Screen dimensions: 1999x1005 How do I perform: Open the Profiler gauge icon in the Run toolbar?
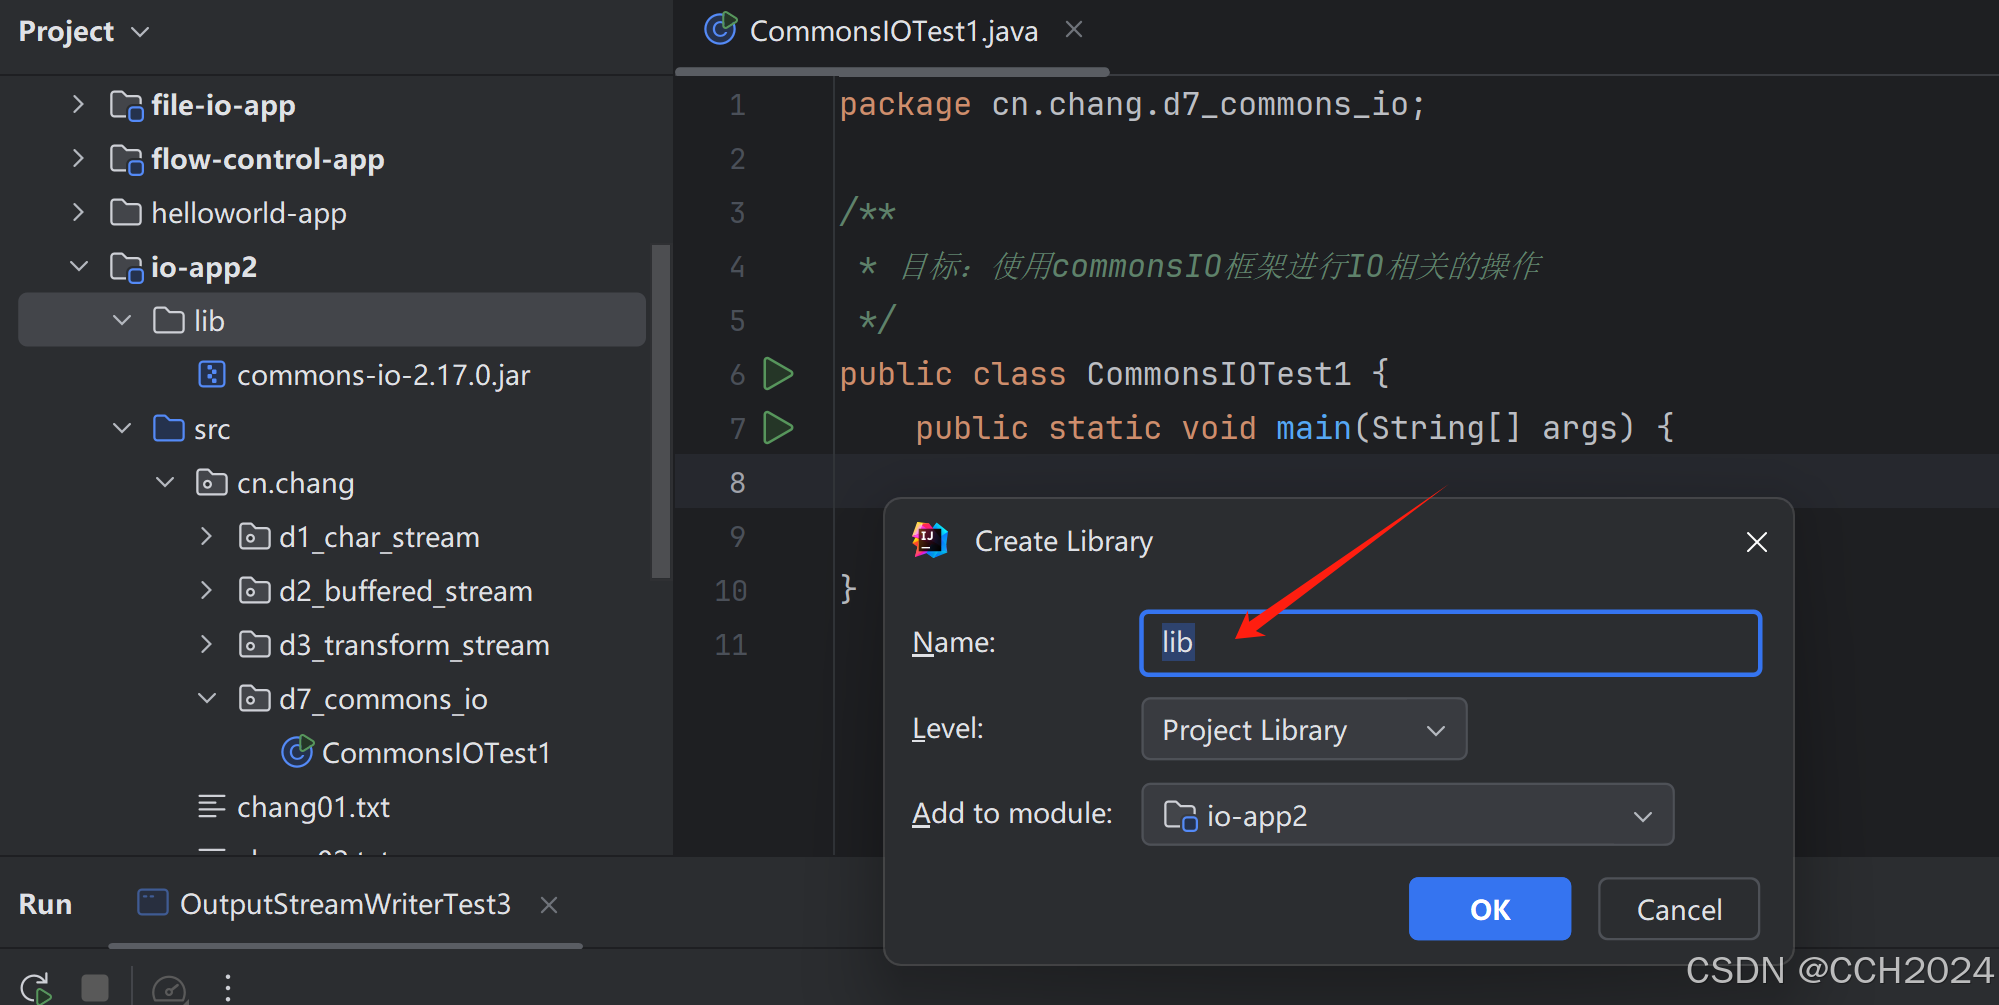click(168, 988)
